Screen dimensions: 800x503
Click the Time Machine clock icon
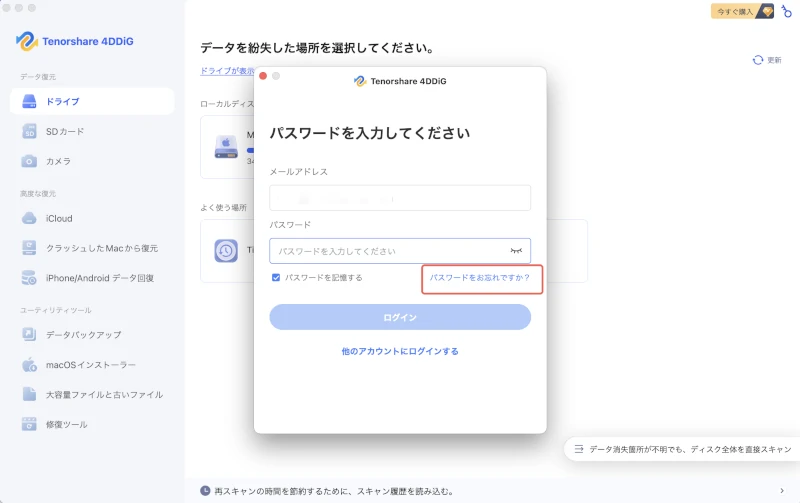click(x=226, y=250)
